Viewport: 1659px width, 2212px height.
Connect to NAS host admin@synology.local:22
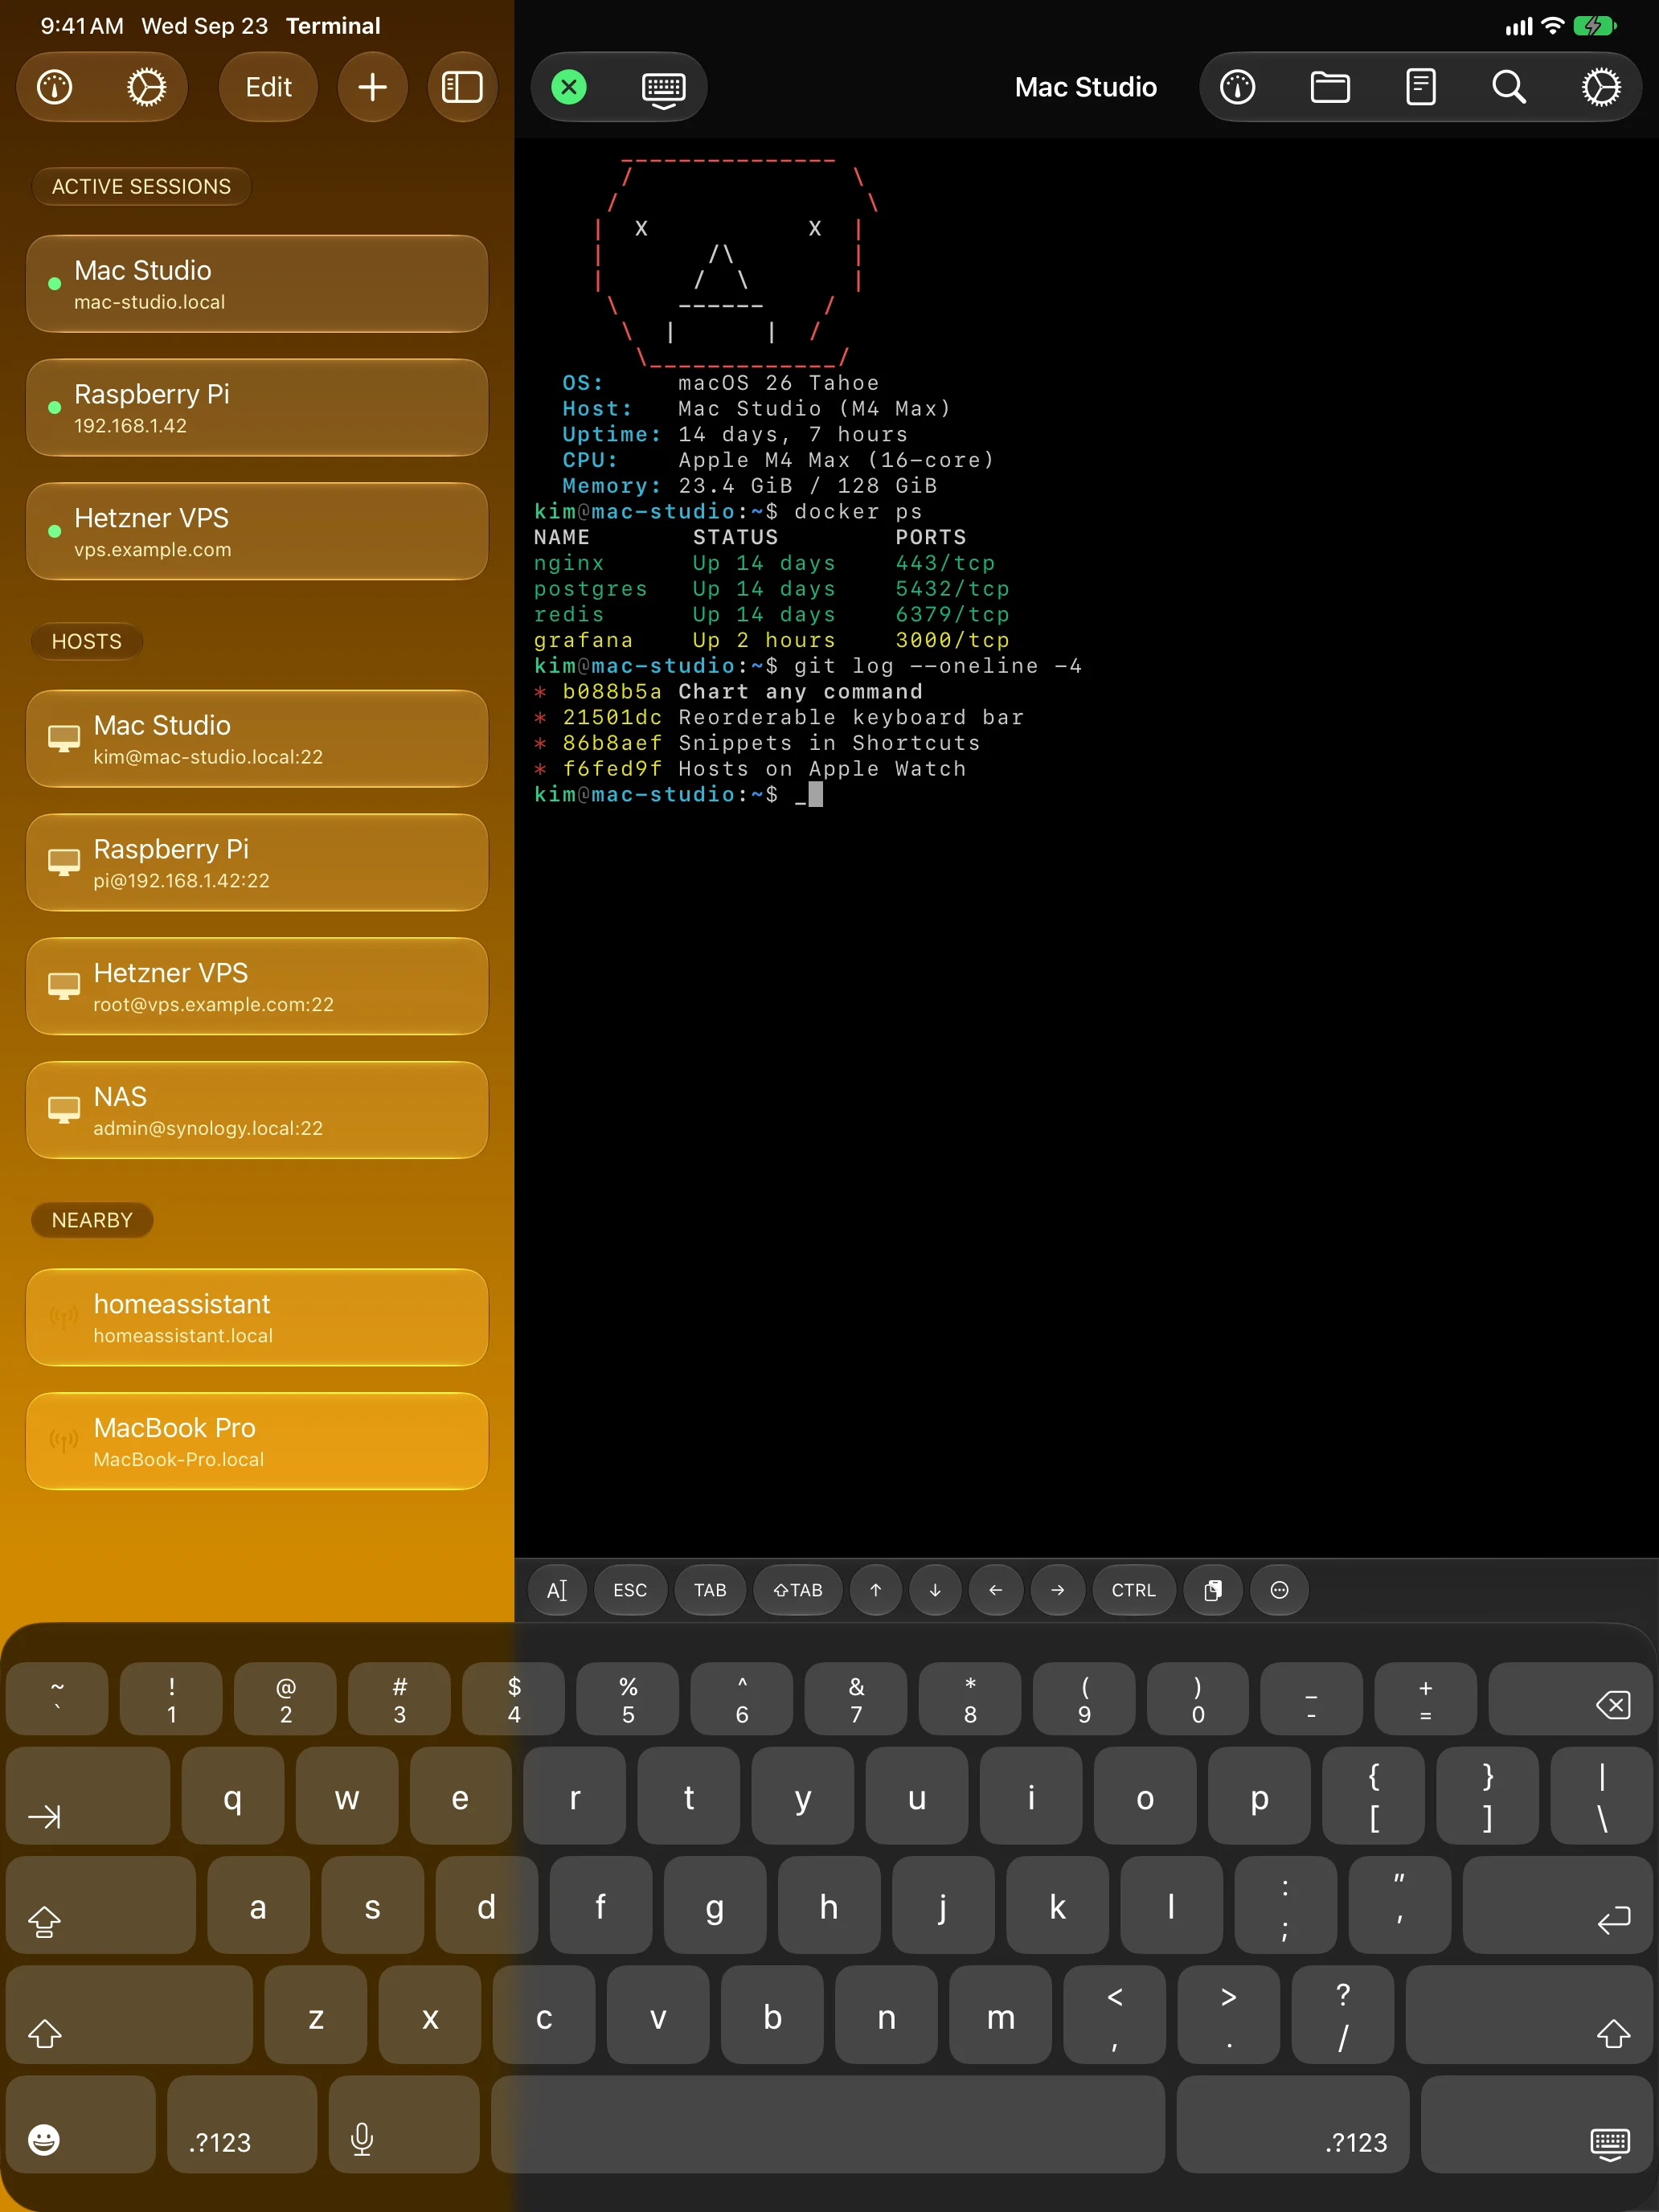pos(257,1110)
